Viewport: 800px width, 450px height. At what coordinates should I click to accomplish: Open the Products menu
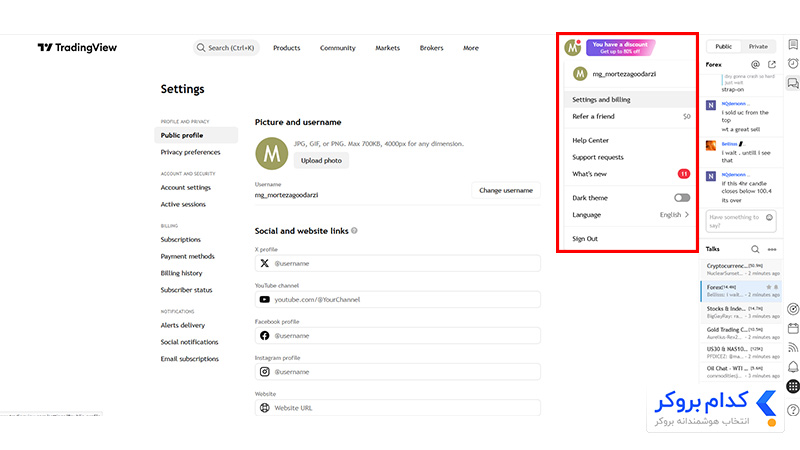click(286, 48)
